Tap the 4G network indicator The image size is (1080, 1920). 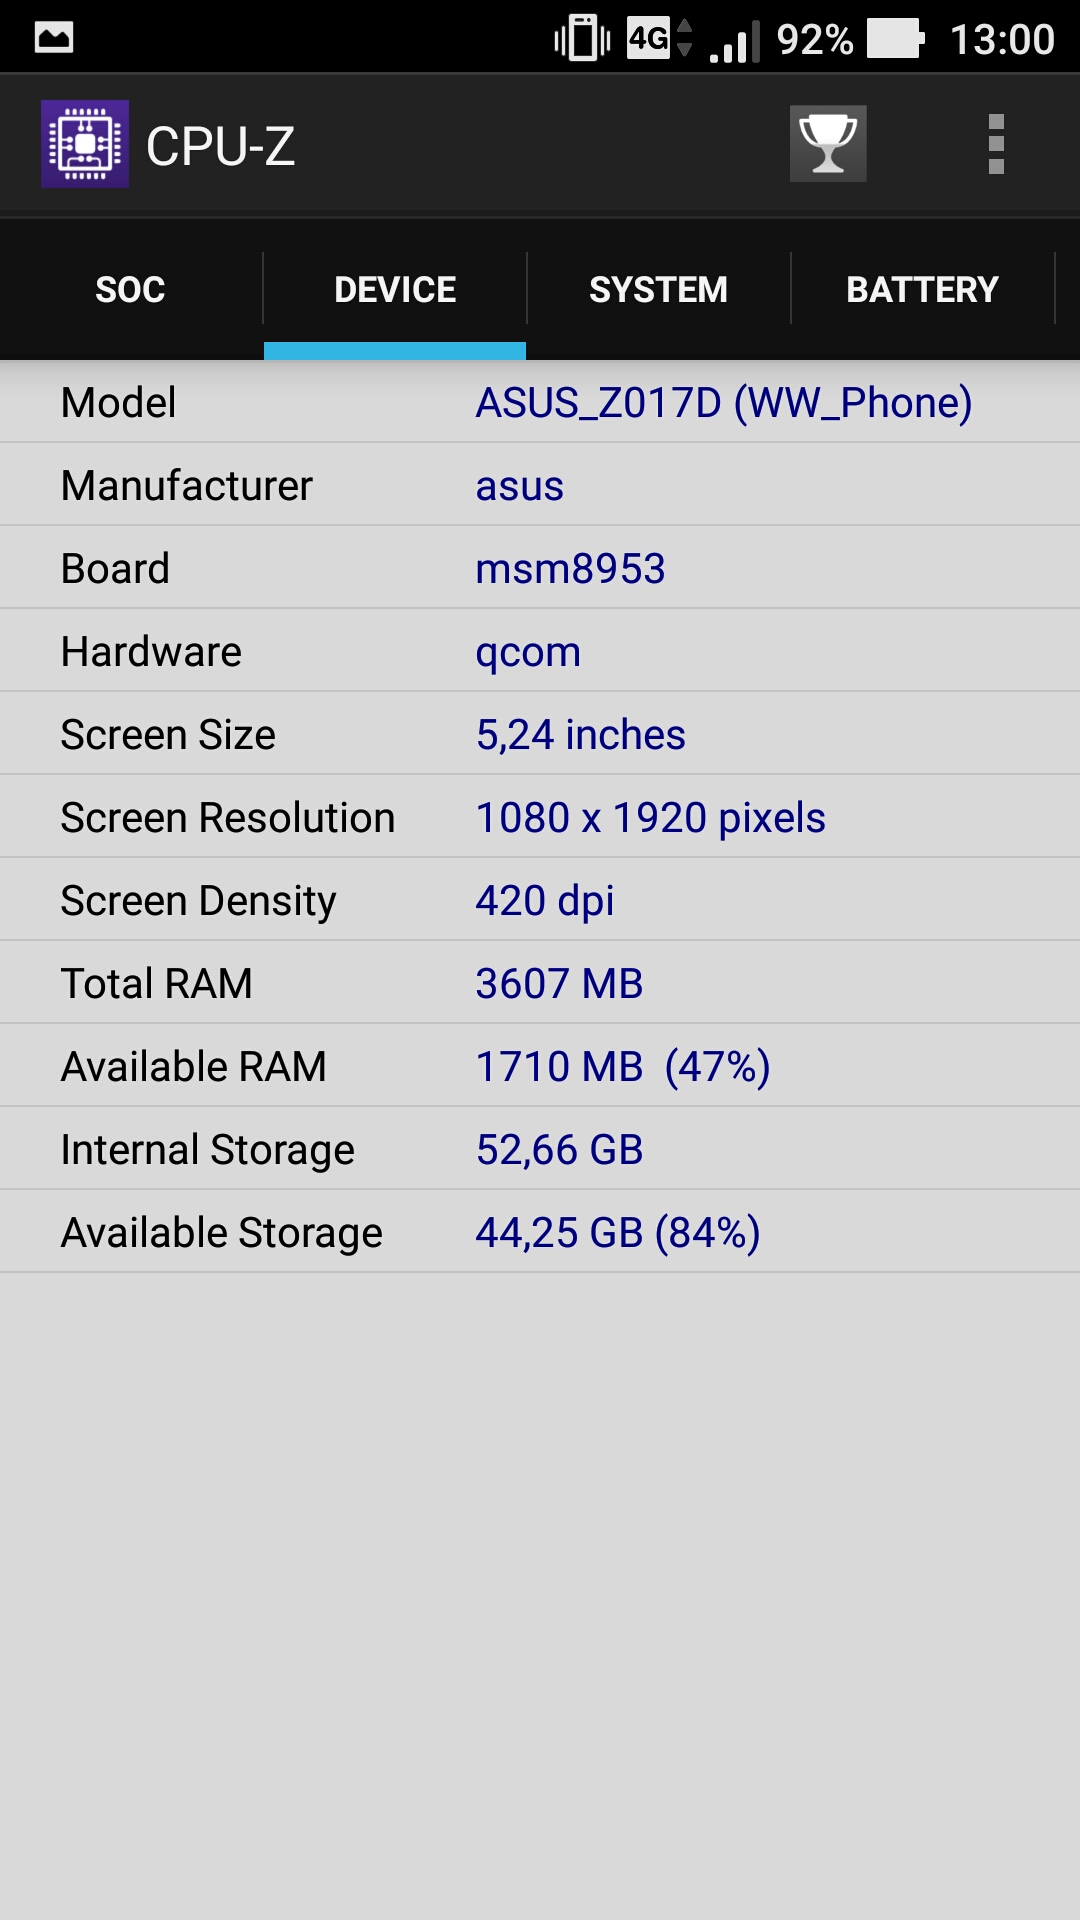tap(659, 38)
